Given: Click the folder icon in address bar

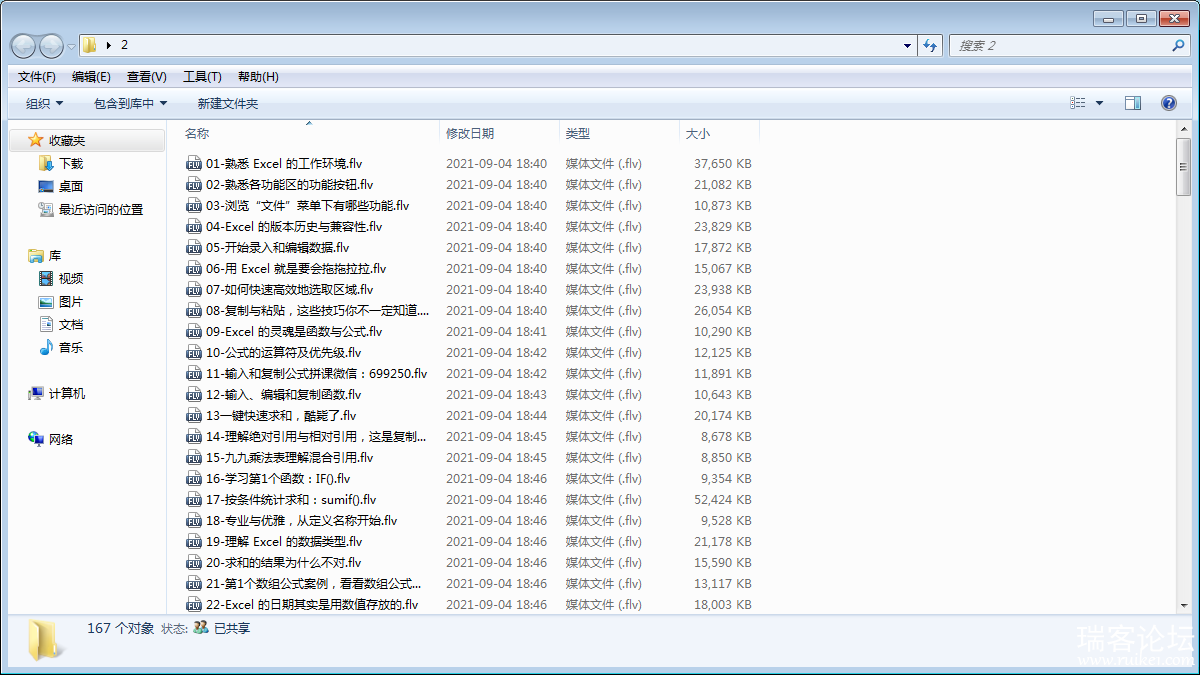Looking at the screenshot, I should (90, 45).
